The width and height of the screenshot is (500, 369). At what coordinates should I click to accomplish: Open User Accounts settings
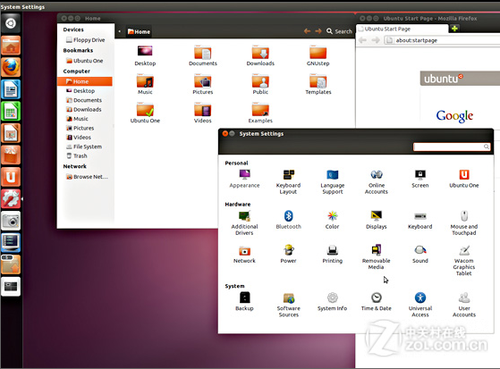point(464,305)
